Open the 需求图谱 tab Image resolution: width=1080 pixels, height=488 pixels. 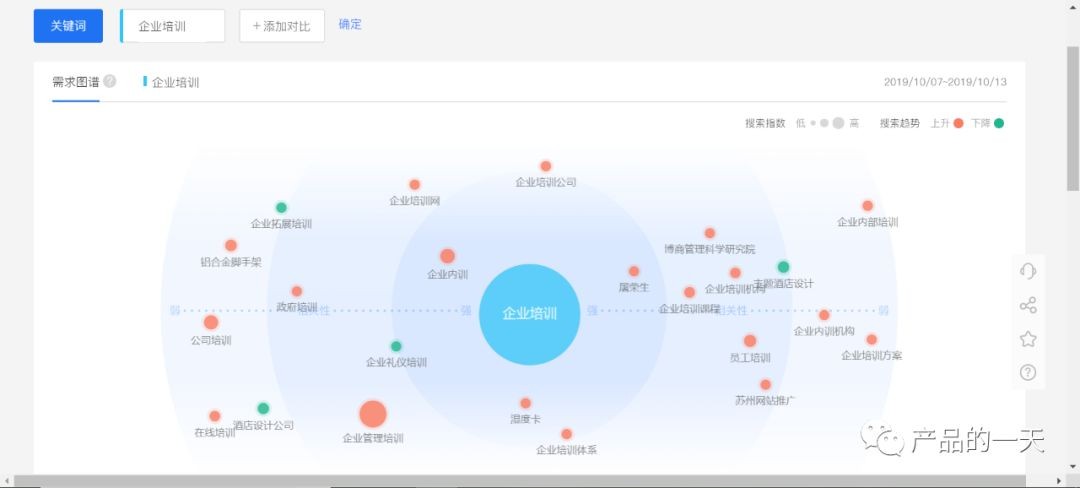75,82
